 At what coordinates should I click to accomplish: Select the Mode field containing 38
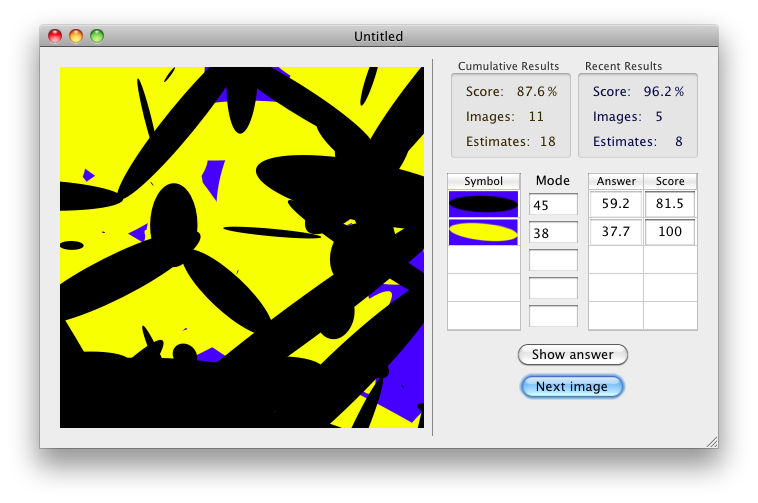553,232
